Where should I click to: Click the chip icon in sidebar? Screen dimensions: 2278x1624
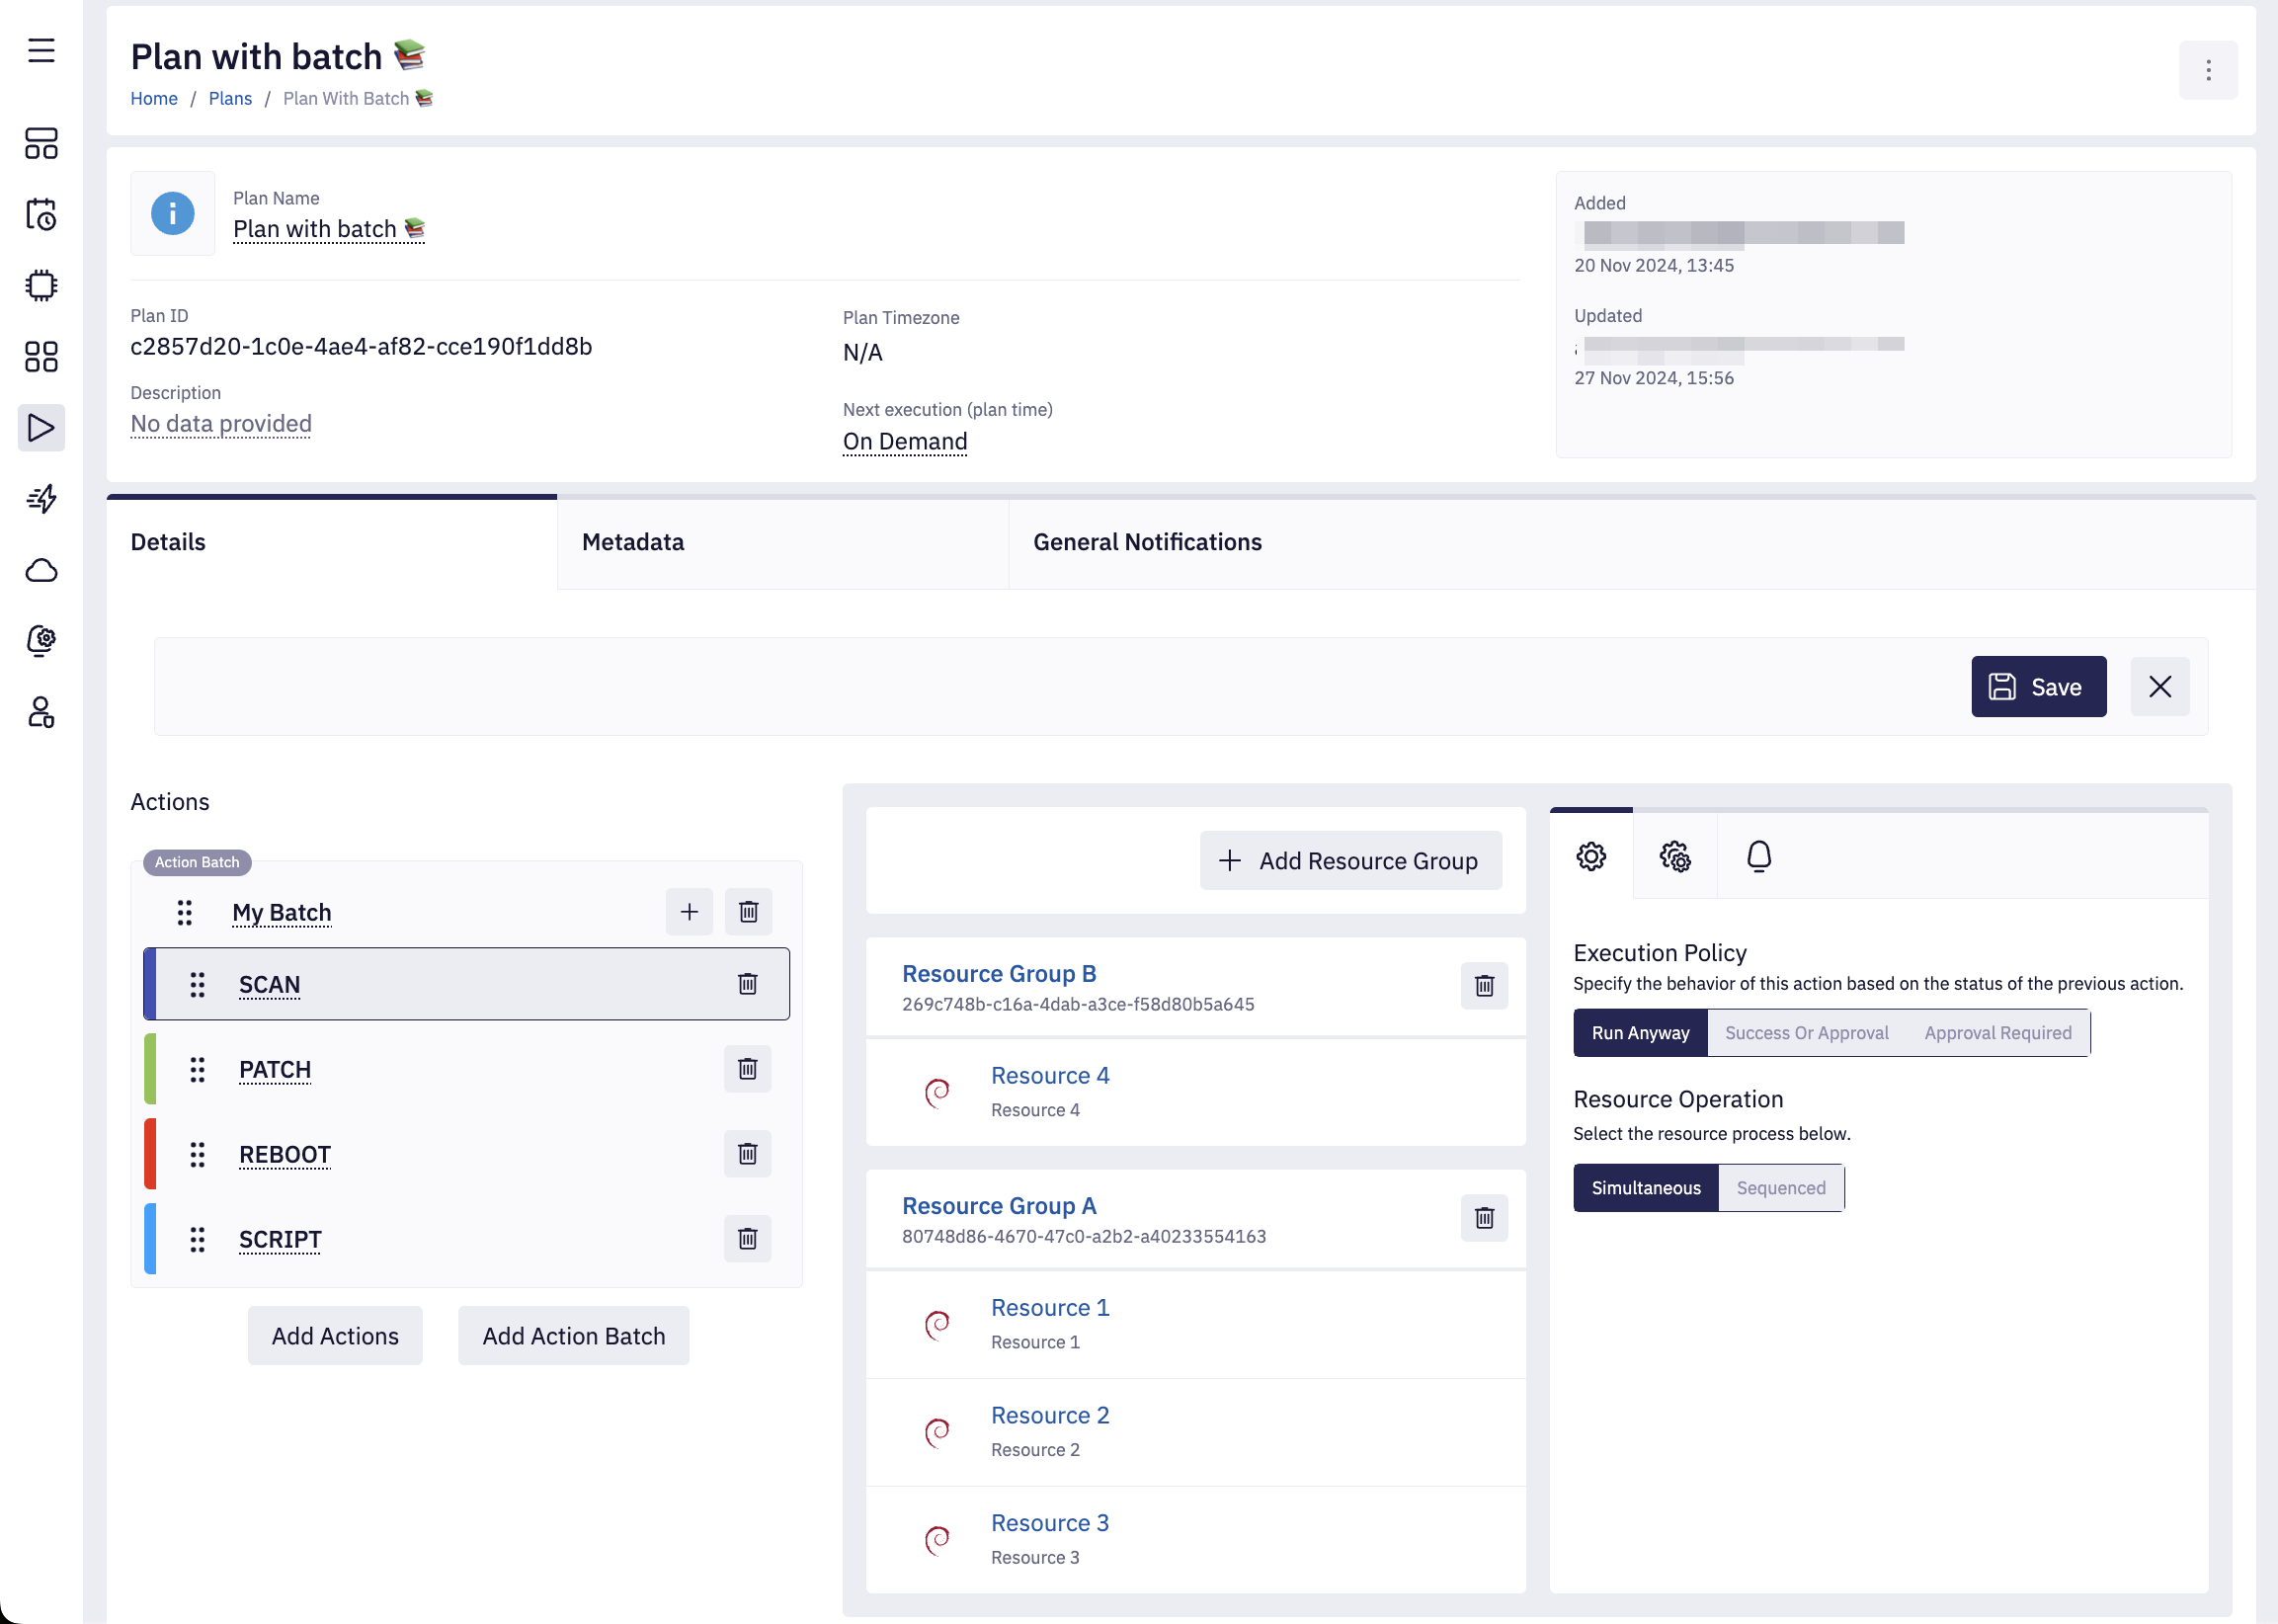click(x=41, y=286)
